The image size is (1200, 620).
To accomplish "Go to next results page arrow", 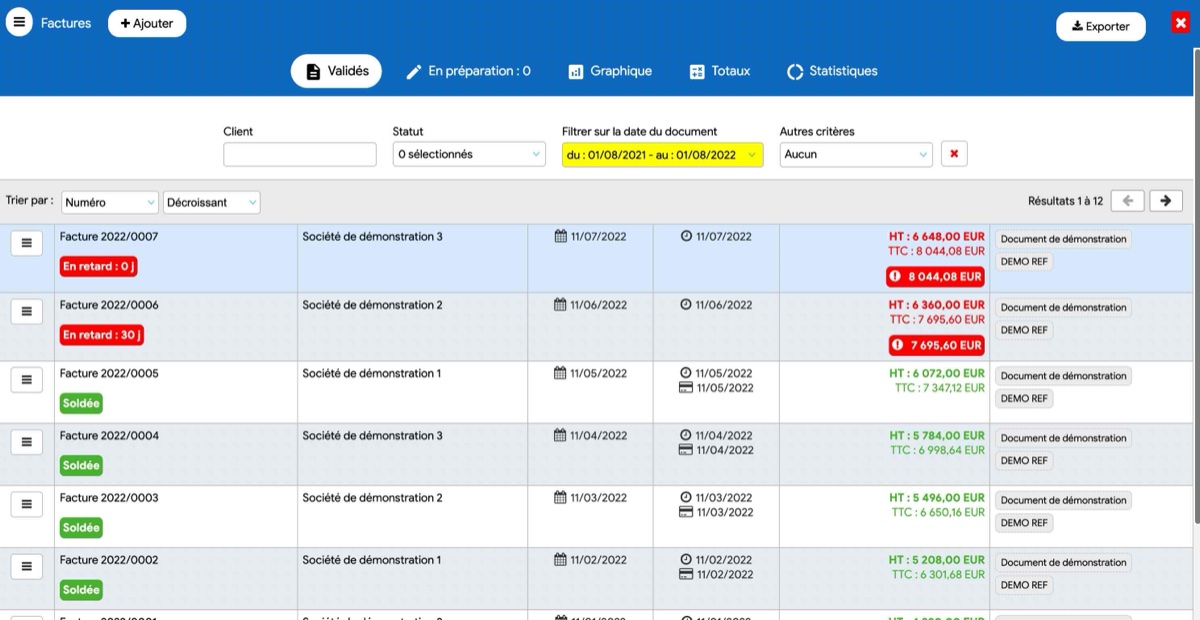I will pyautogui.click(x=1165, y=201).
